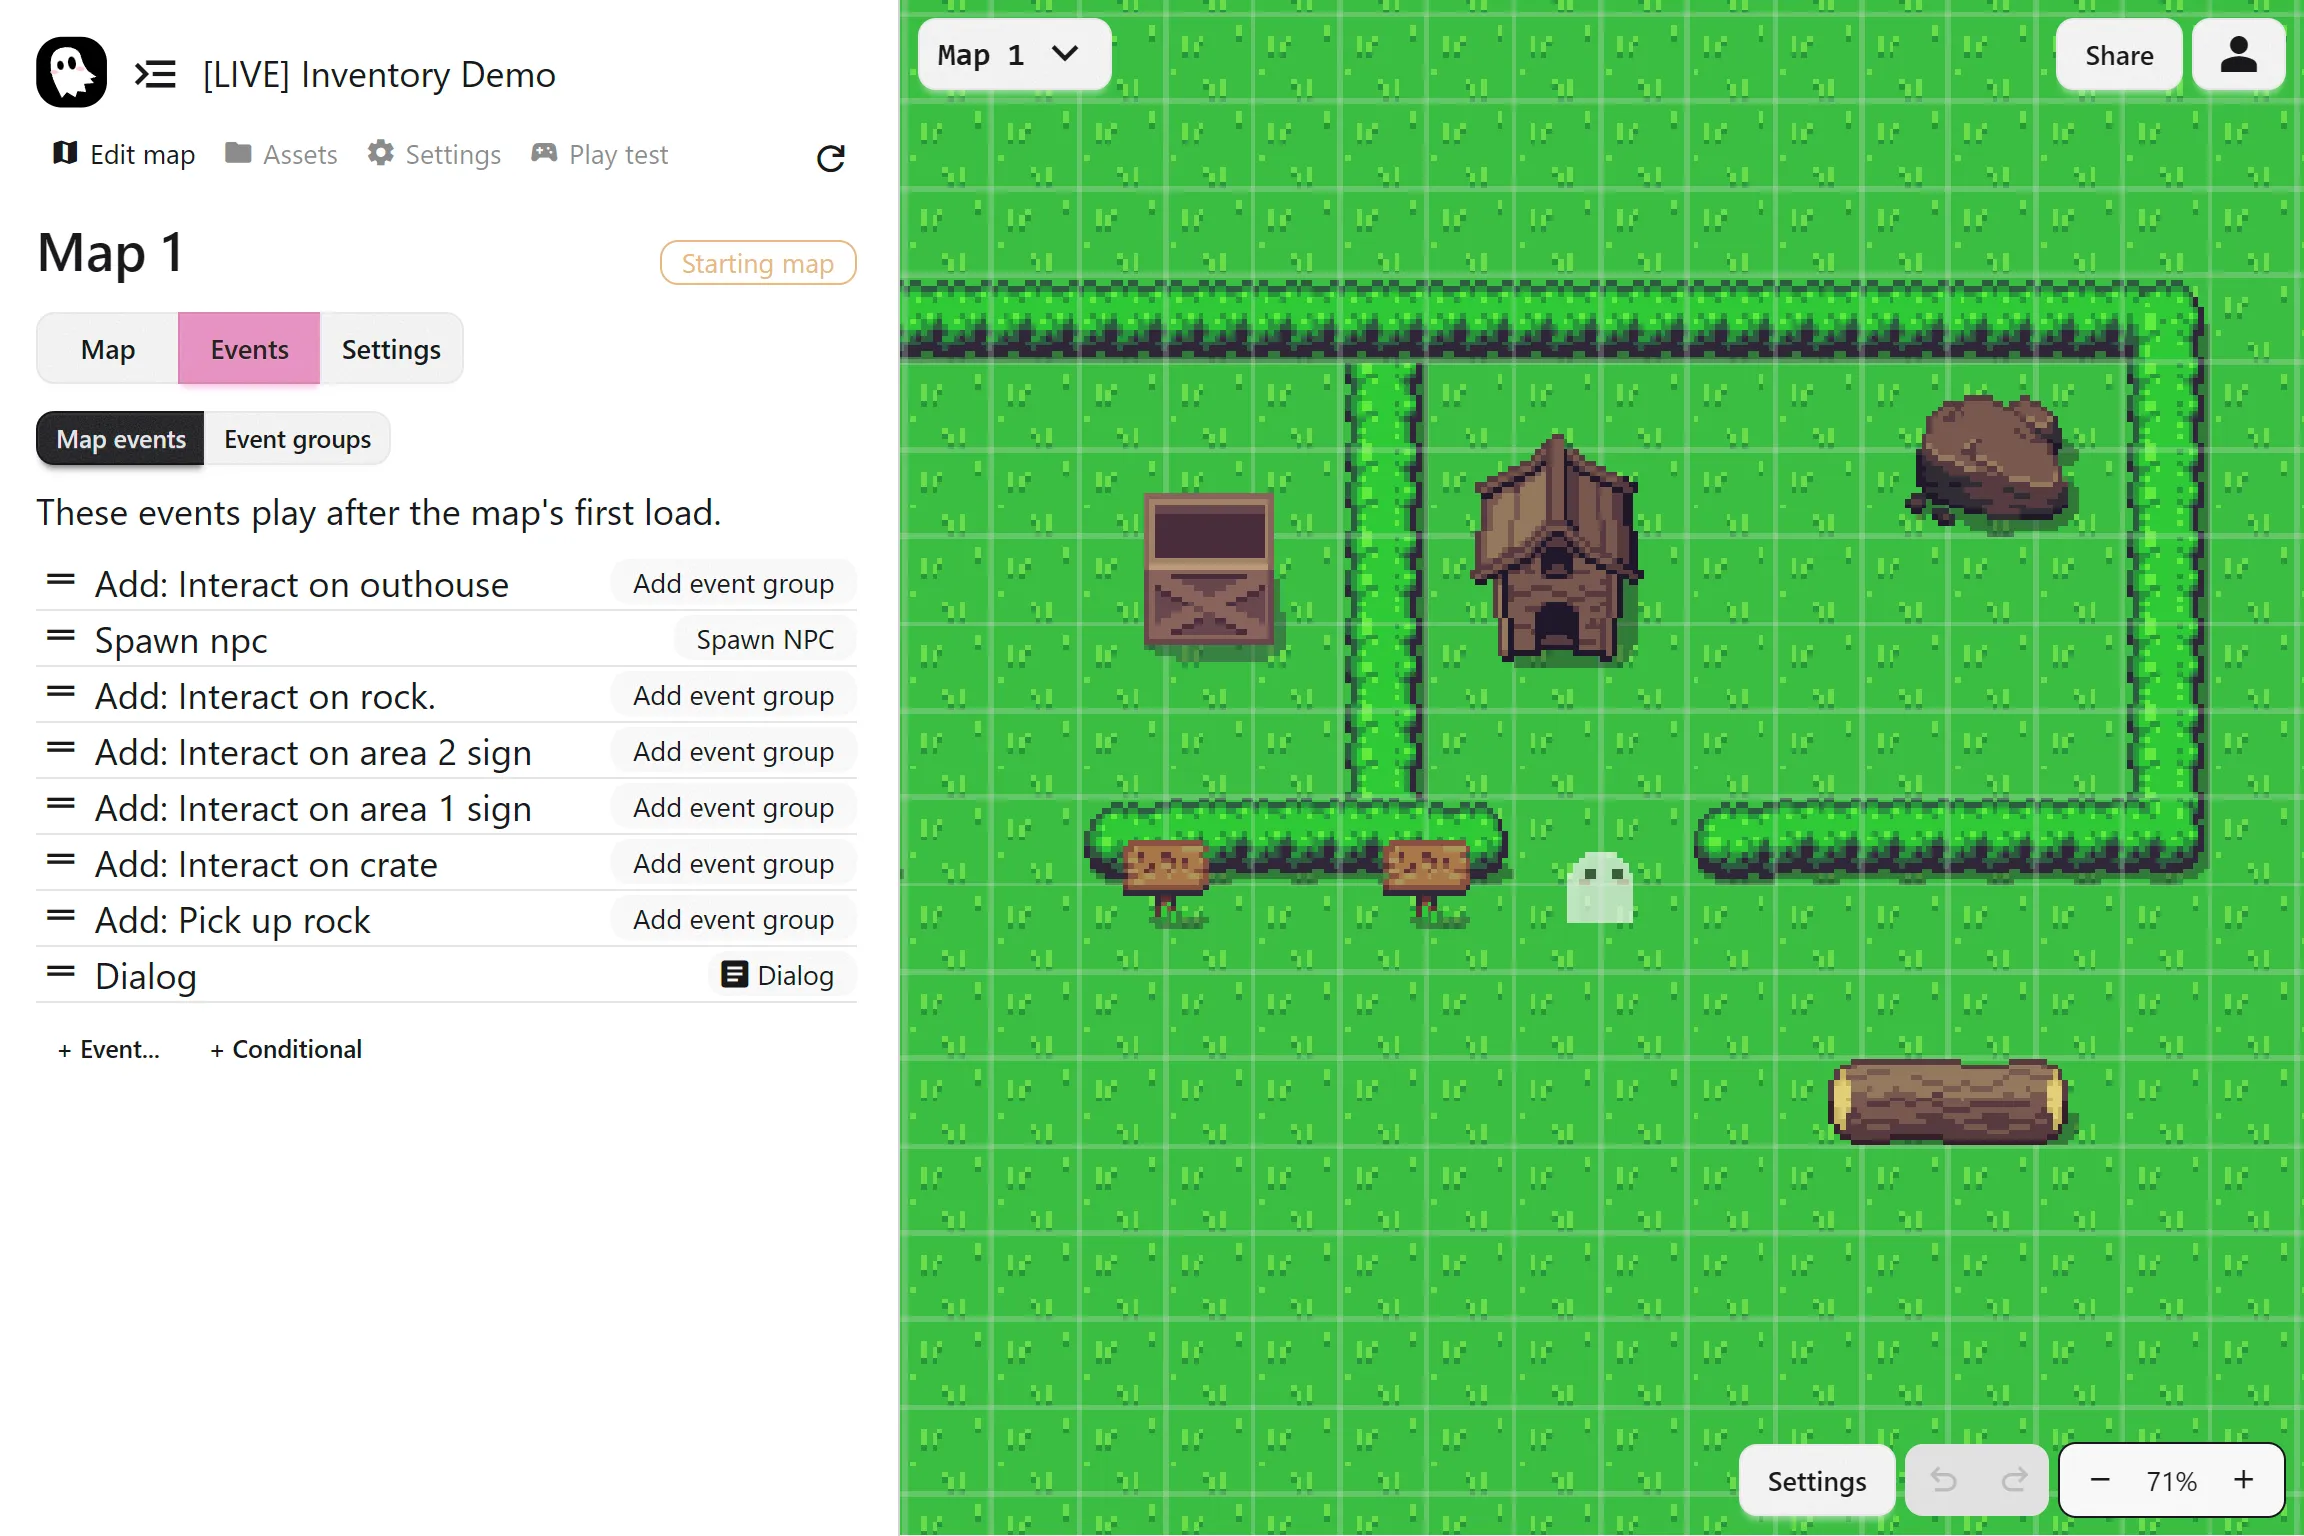Click the redo arrow icon
This screenshot has width=2304, height=1536.
coord(2014,1480)
